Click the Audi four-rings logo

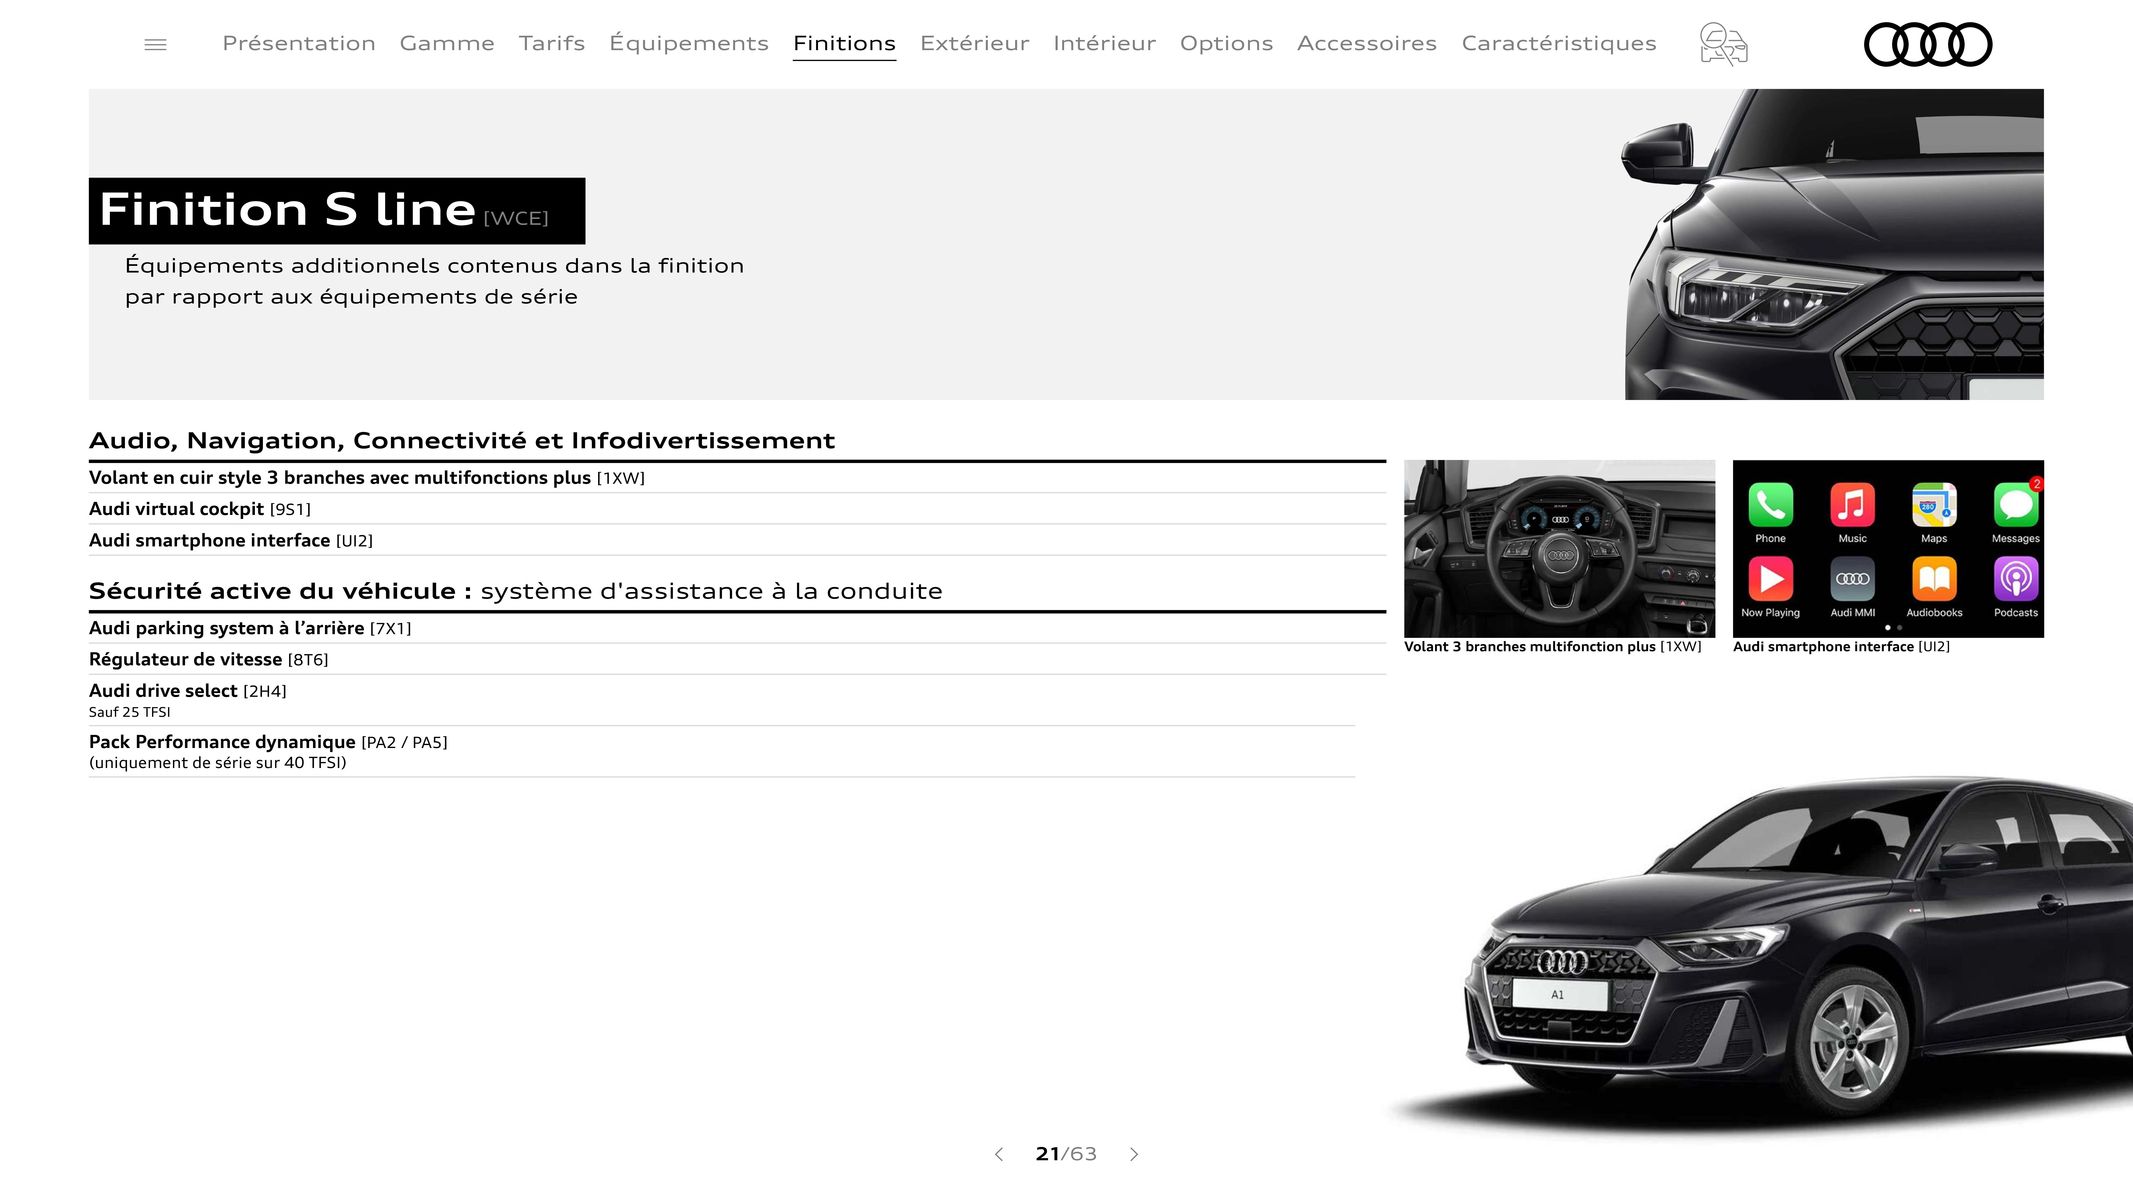tap(1928, 44)
